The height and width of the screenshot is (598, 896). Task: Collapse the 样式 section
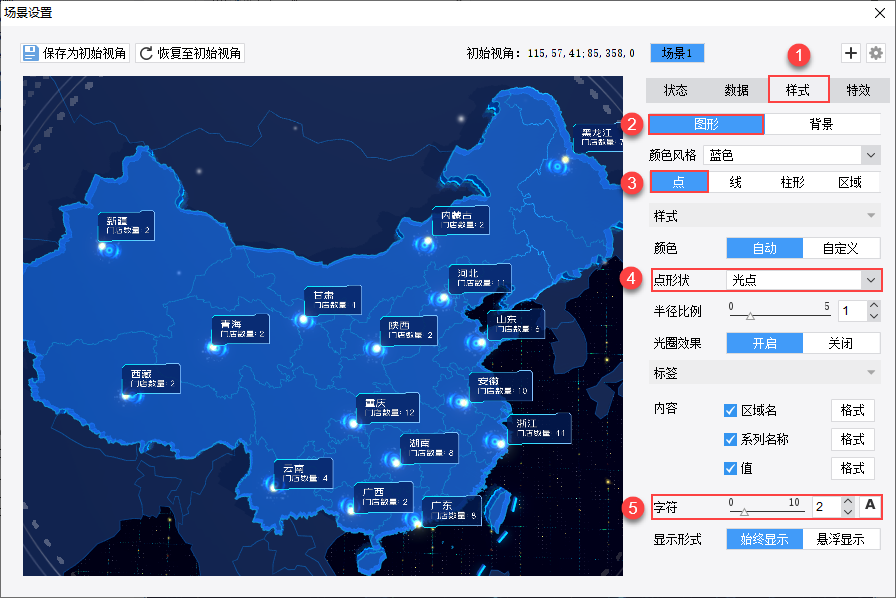(x=765, y=216)
